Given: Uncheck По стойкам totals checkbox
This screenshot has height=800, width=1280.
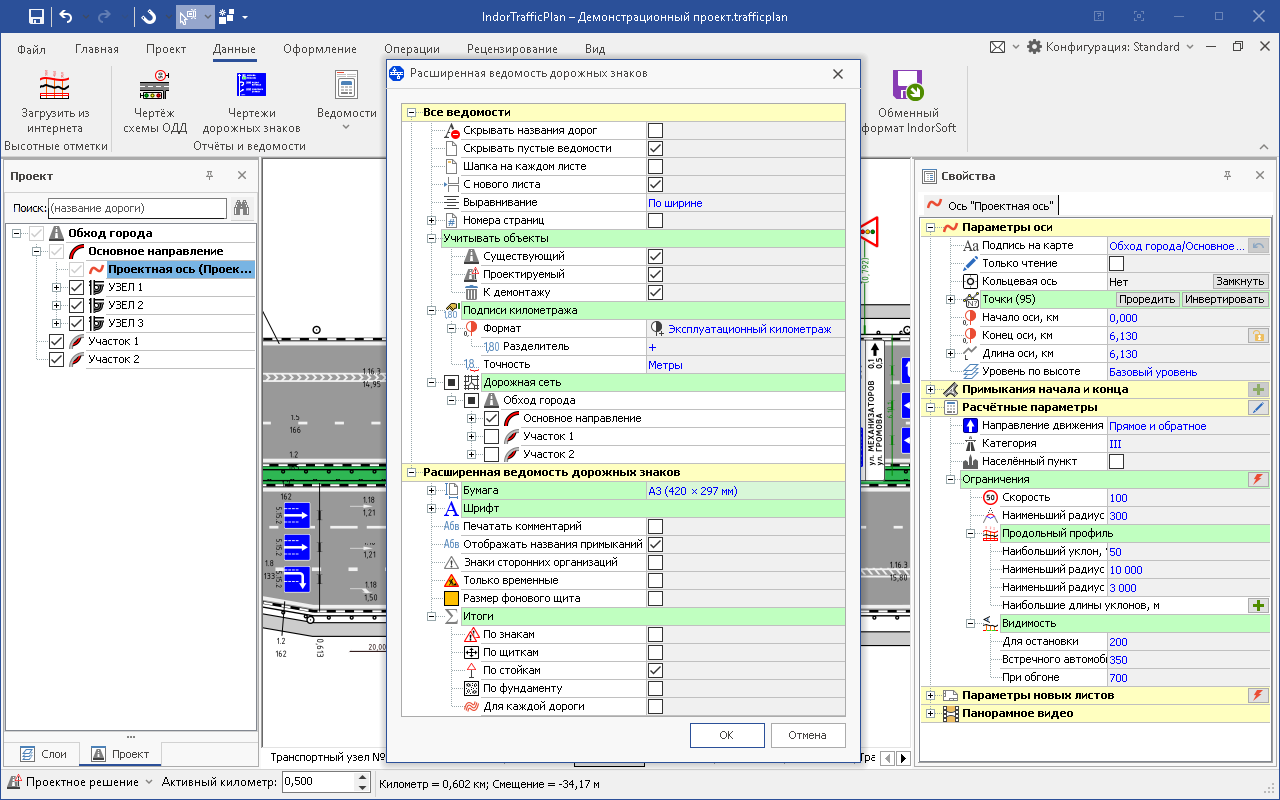Looking at the screenshot, I should [655, 670].
